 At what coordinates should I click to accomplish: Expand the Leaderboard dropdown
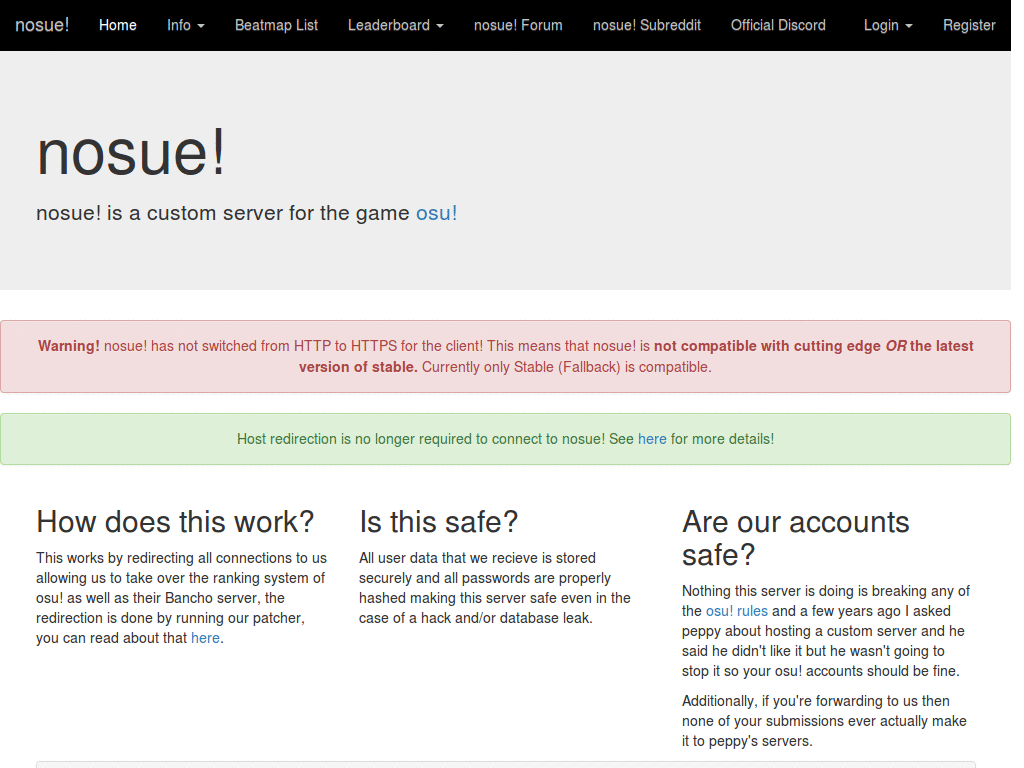395,25
